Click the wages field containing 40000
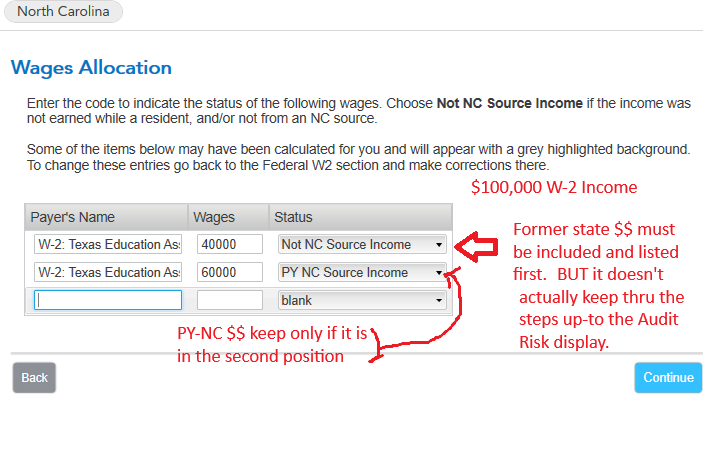The image size is (703, 449). point(230,244)
